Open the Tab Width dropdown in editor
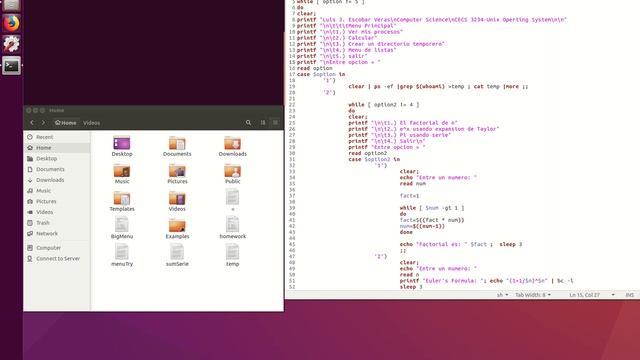The height and width of the screenshot is (360, 640). (x=533, y=295)
